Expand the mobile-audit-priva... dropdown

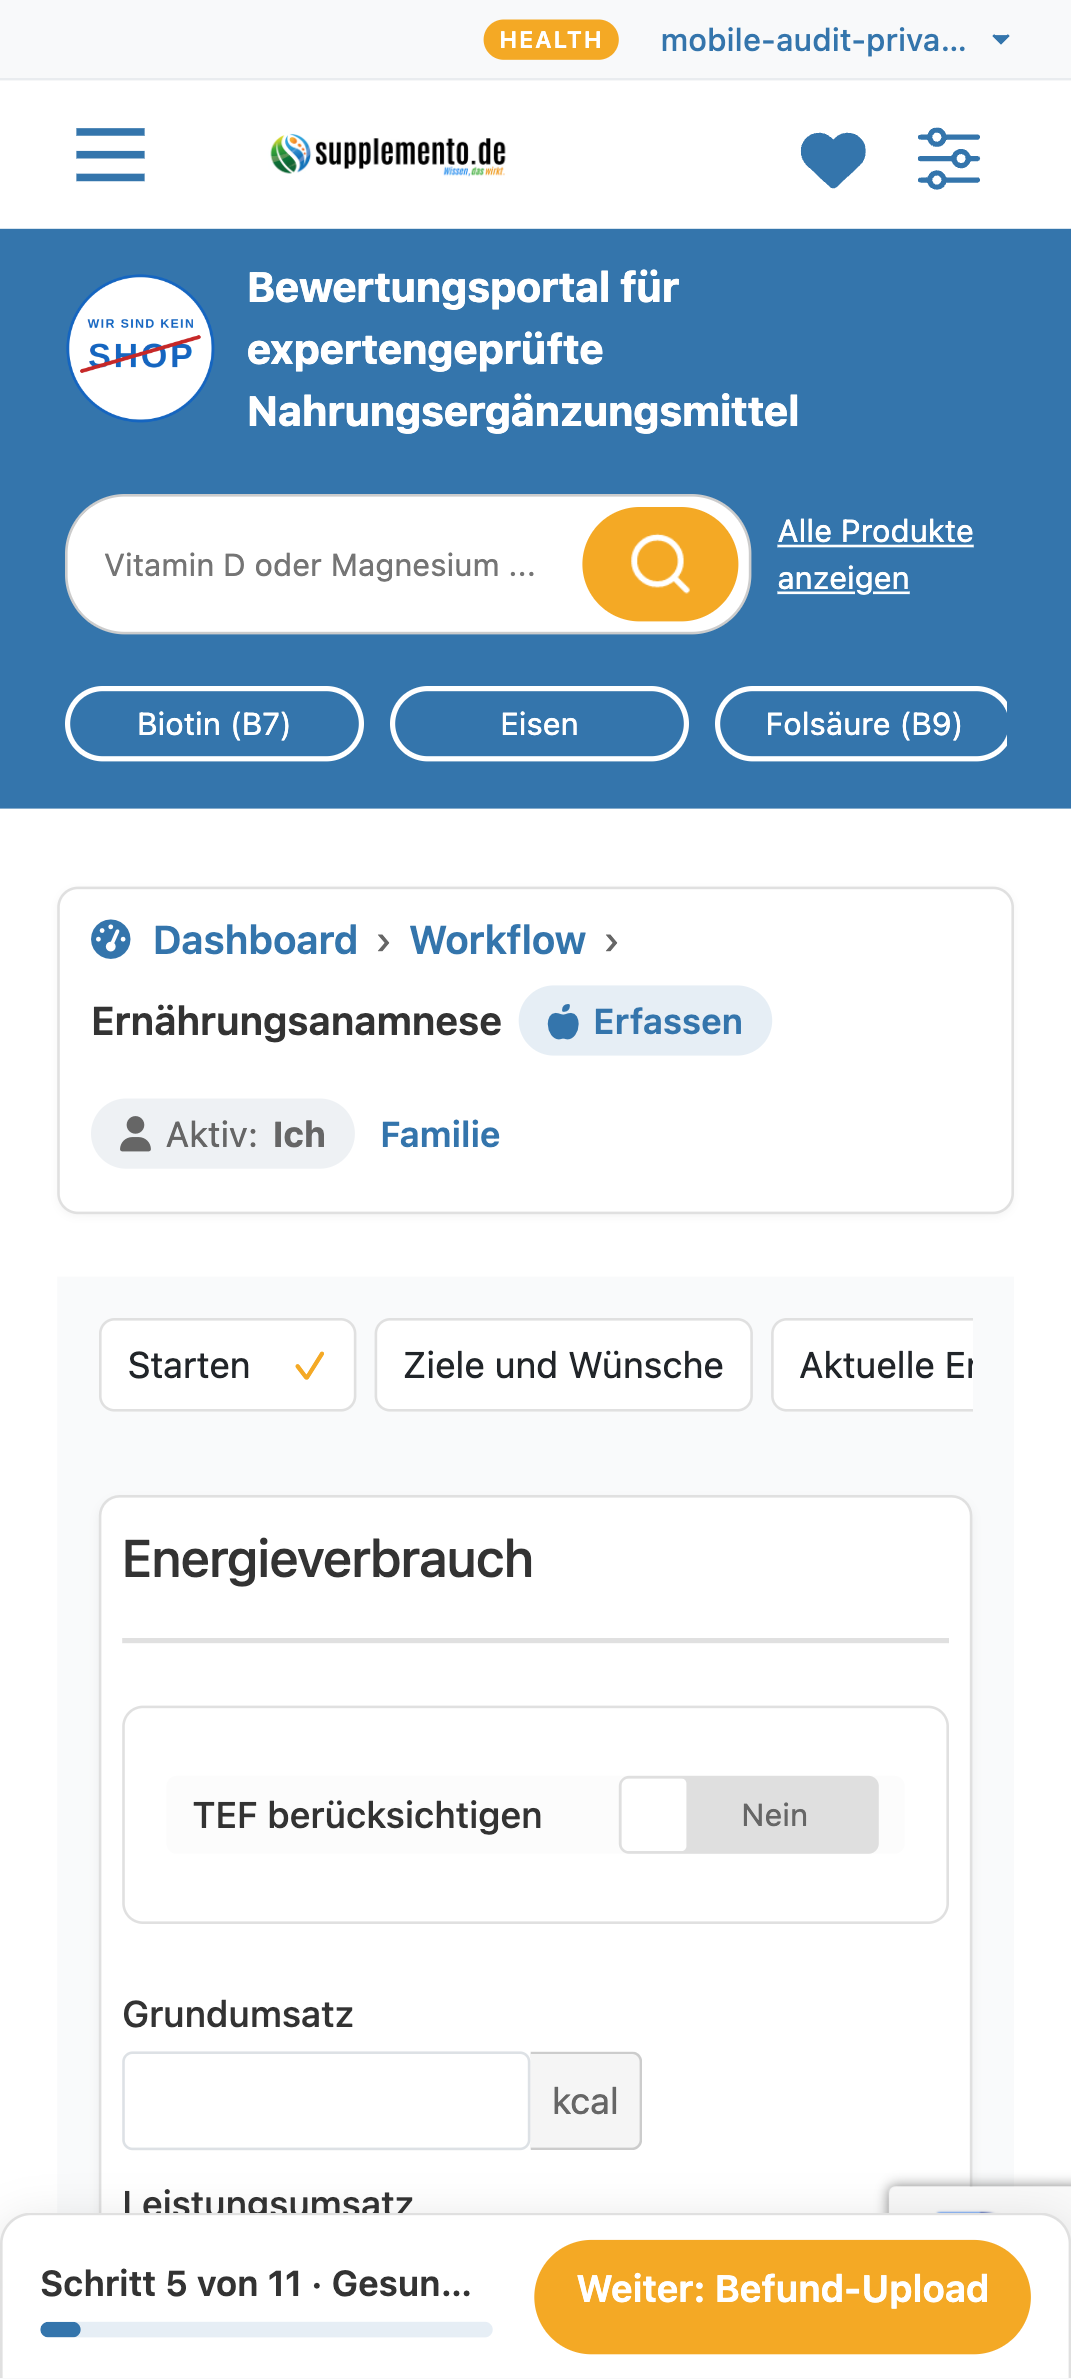click(836, 40)
